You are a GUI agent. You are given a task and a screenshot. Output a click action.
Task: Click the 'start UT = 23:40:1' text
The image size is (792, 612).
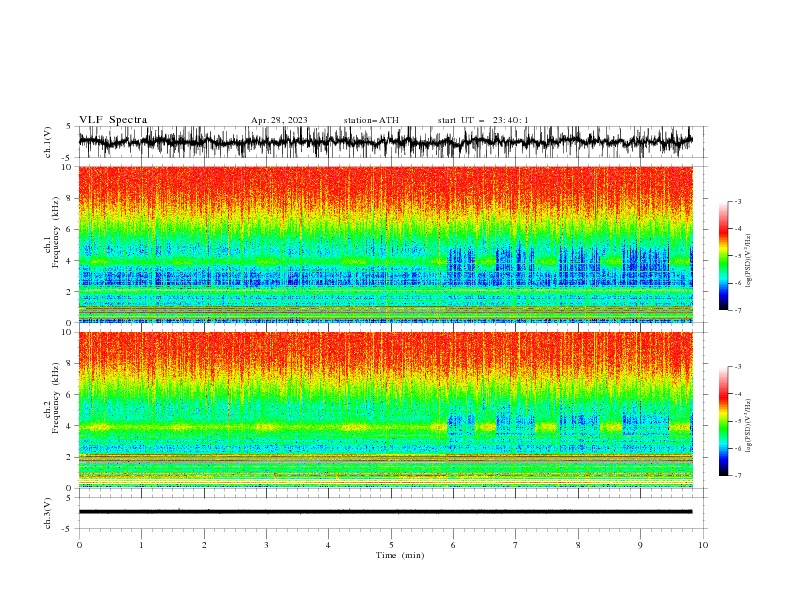pyautogui.click(x=483, y=120)
